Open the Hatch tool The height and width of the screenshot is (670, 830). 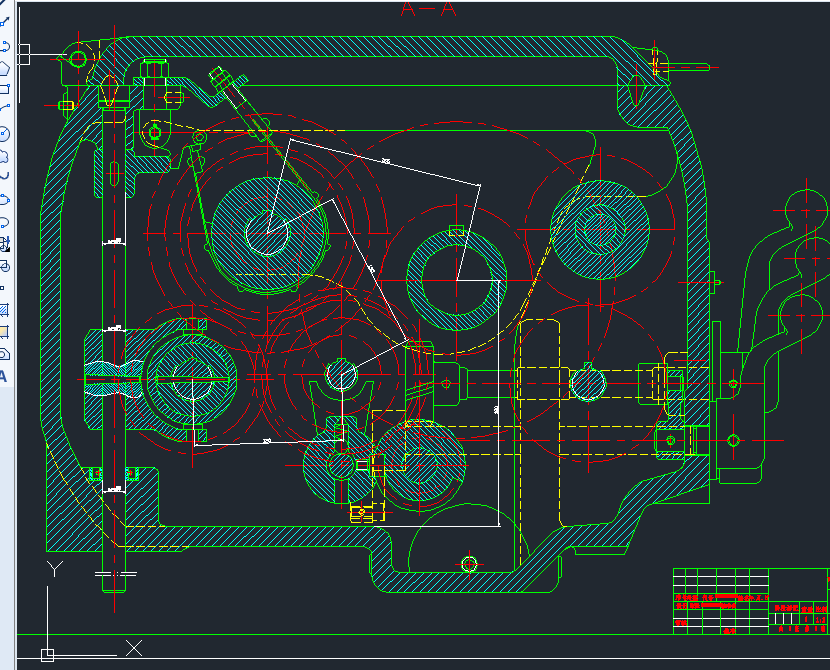pyautogui.click(x=4, y=310)
